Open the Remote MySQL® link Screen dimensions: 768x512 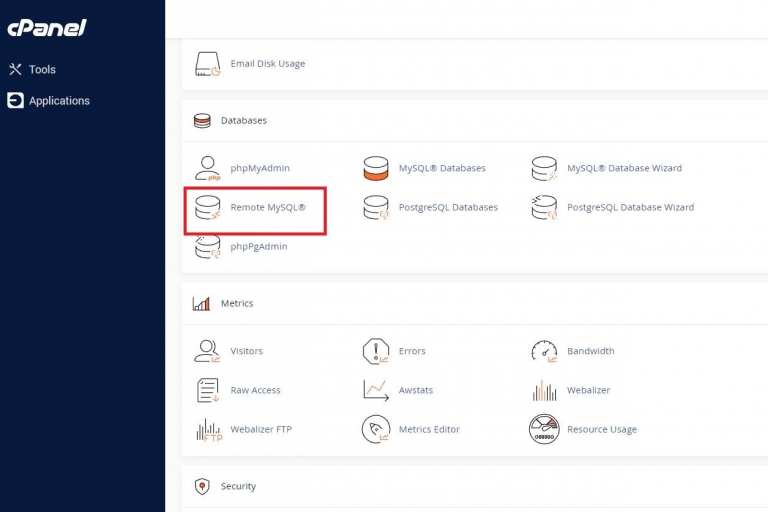[268, 207]
